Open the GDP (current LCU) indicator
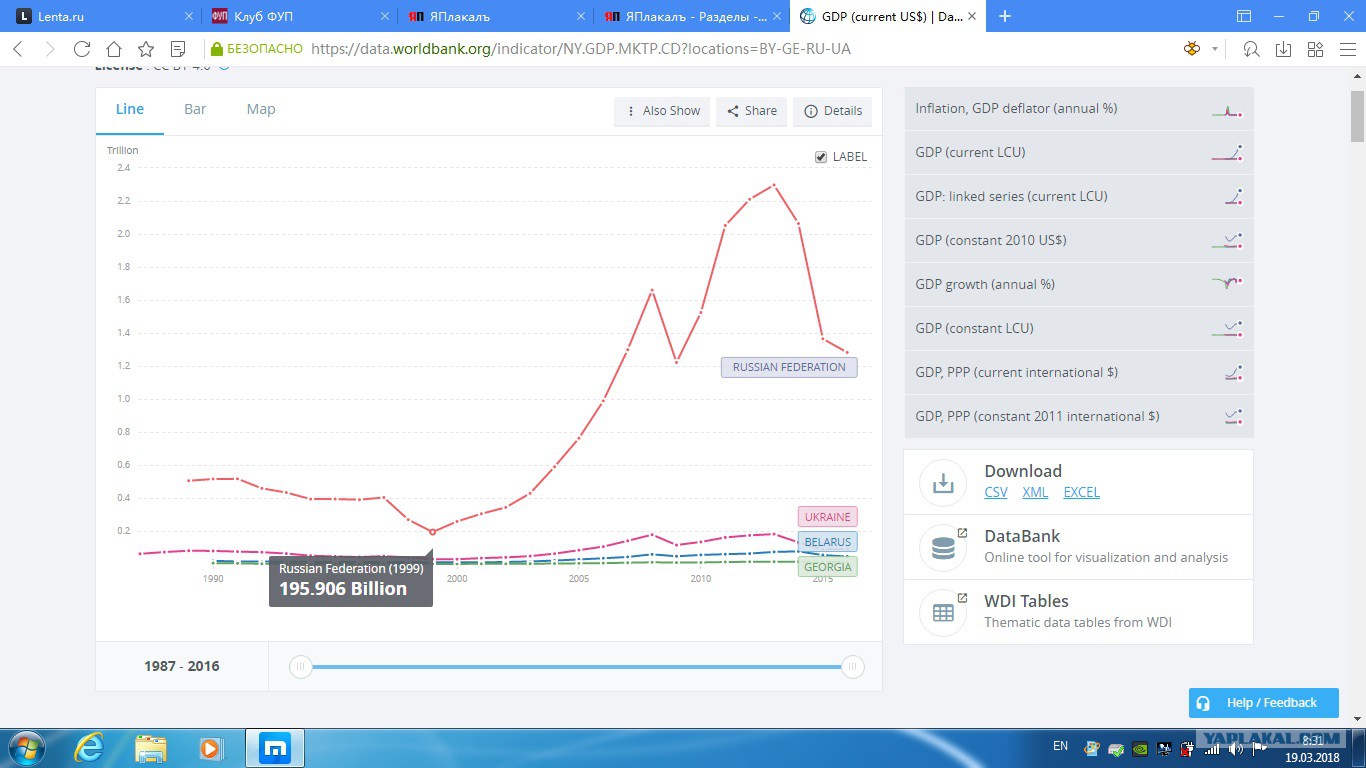The width and height of the screenshot is (1366, 768). (1079, 153)
